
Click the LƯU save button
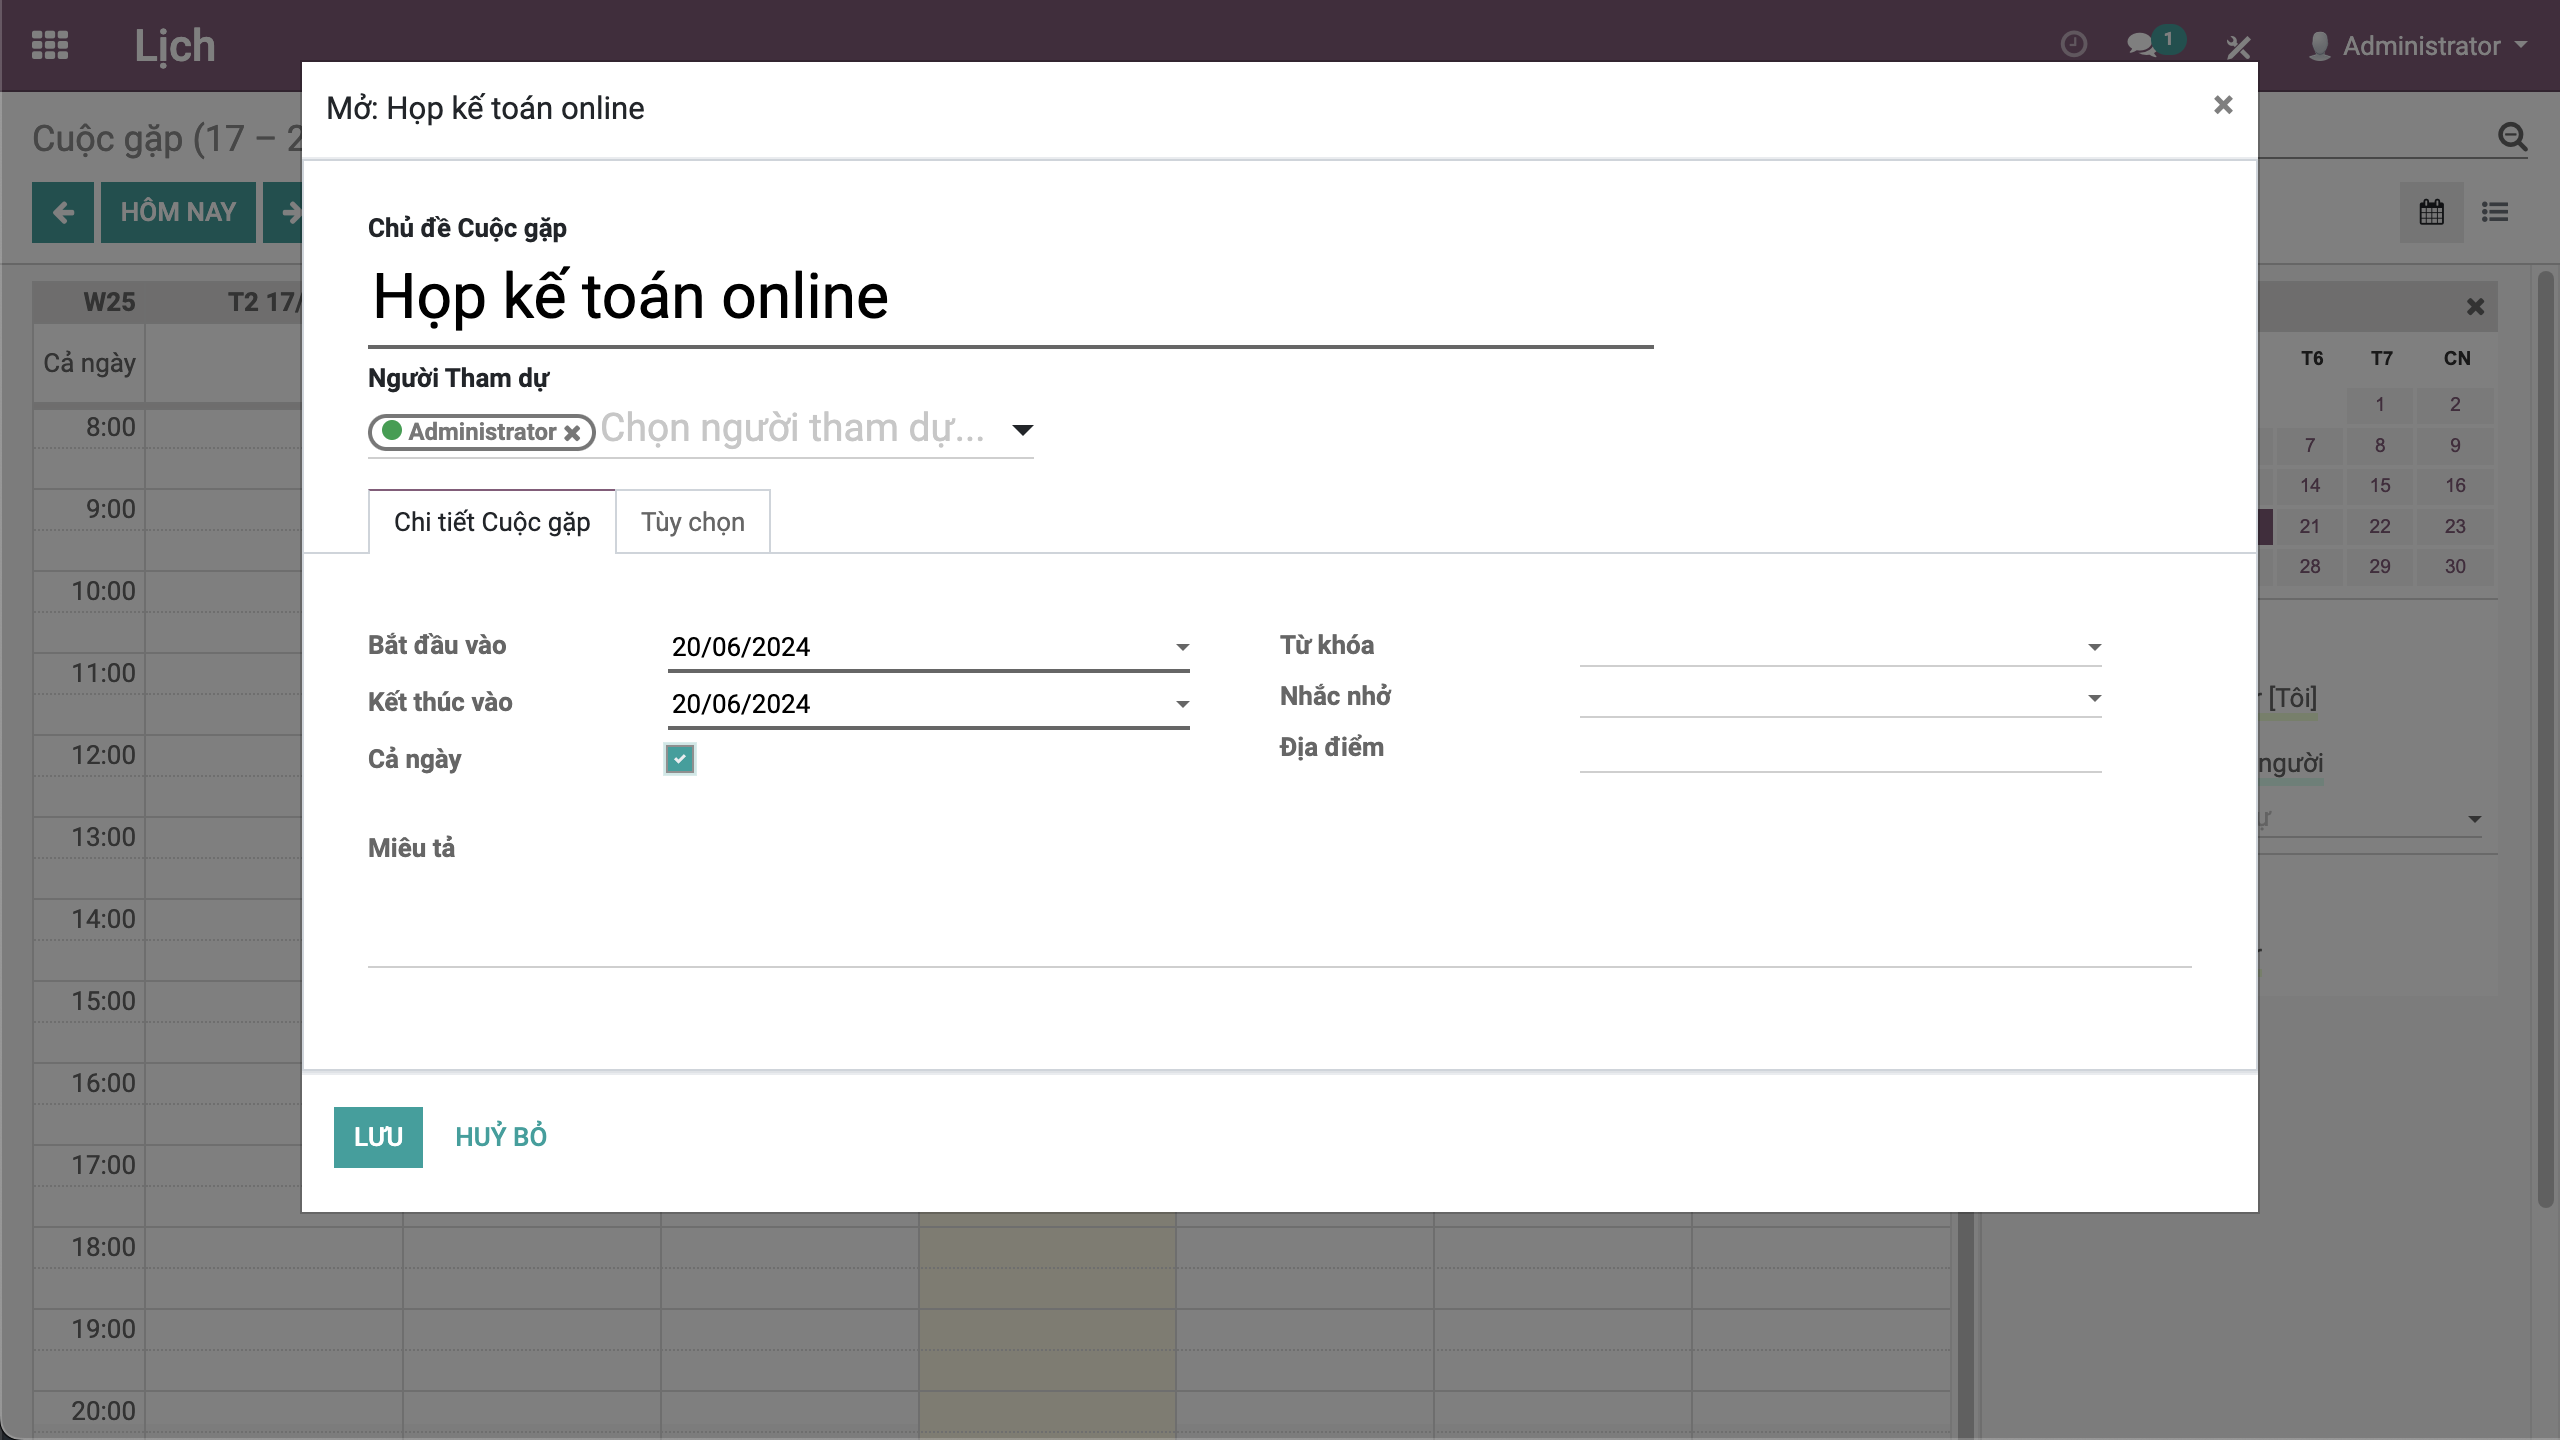[378, 1137]
